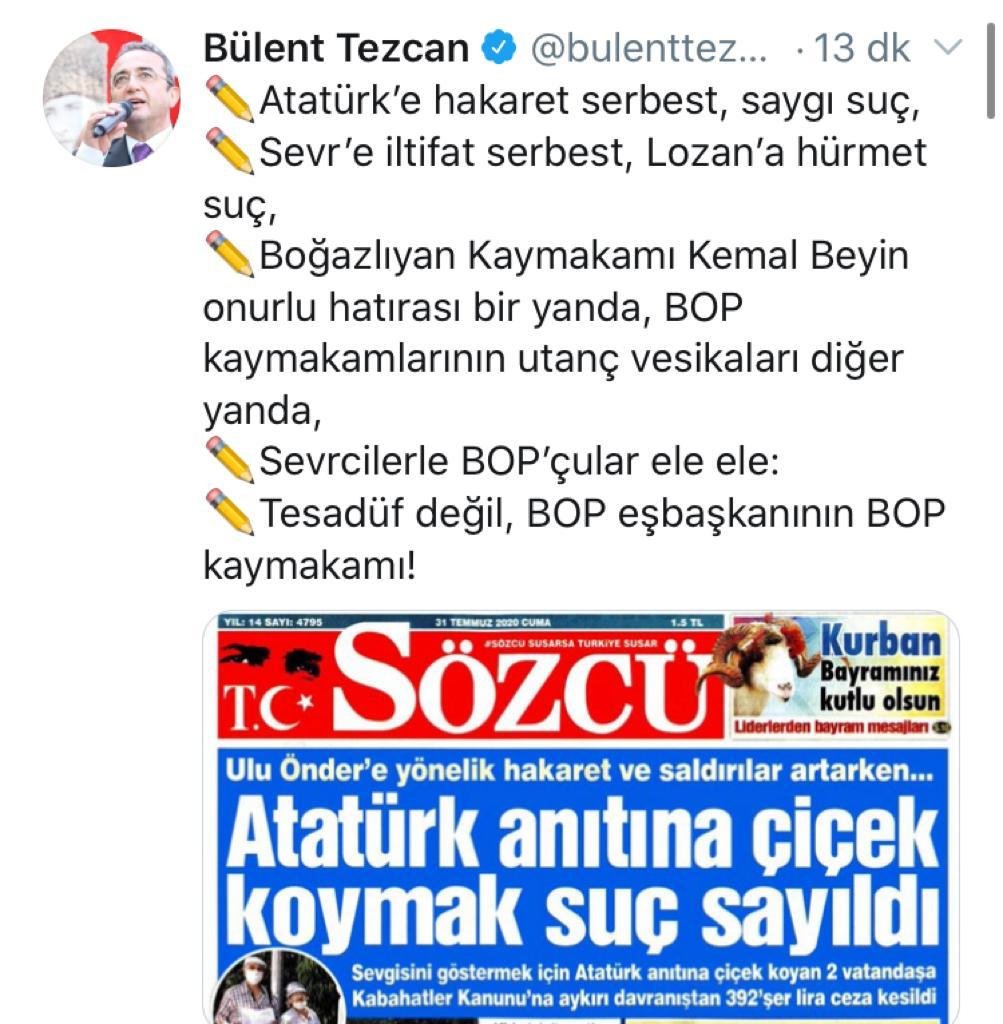Click the blue verified badge
This screenshot has width=1003, height=1024.
tap(499, 48)
